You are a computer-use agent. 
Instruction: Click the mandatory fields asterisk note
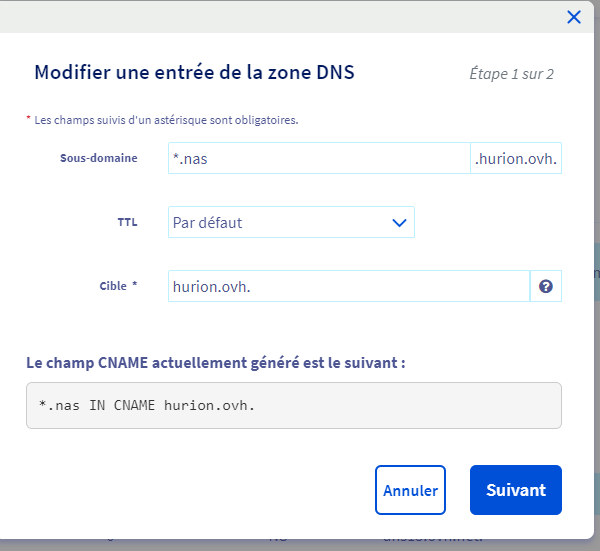(166, 120)
